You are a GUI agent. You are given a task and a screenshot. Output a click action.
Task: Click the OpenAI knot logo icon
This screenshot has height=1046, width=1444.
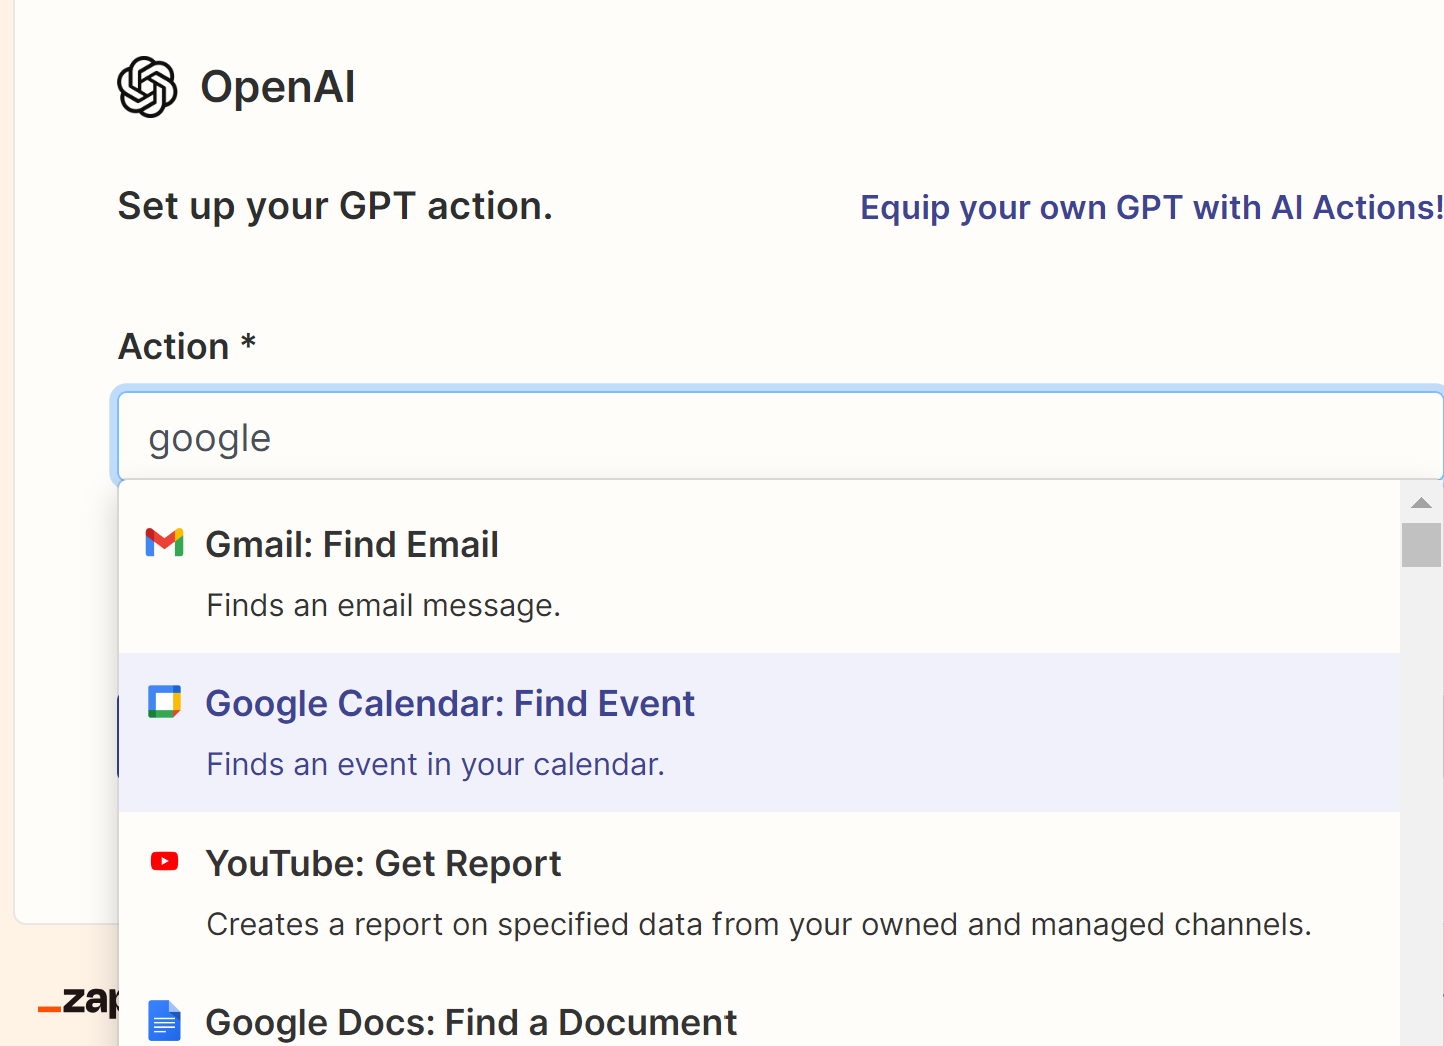147,87
